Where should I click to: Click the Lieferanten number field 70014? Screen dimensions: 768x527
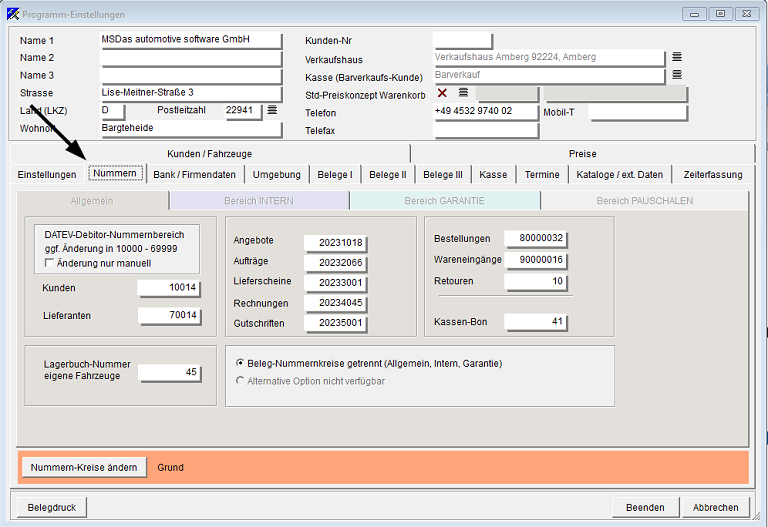169,315
